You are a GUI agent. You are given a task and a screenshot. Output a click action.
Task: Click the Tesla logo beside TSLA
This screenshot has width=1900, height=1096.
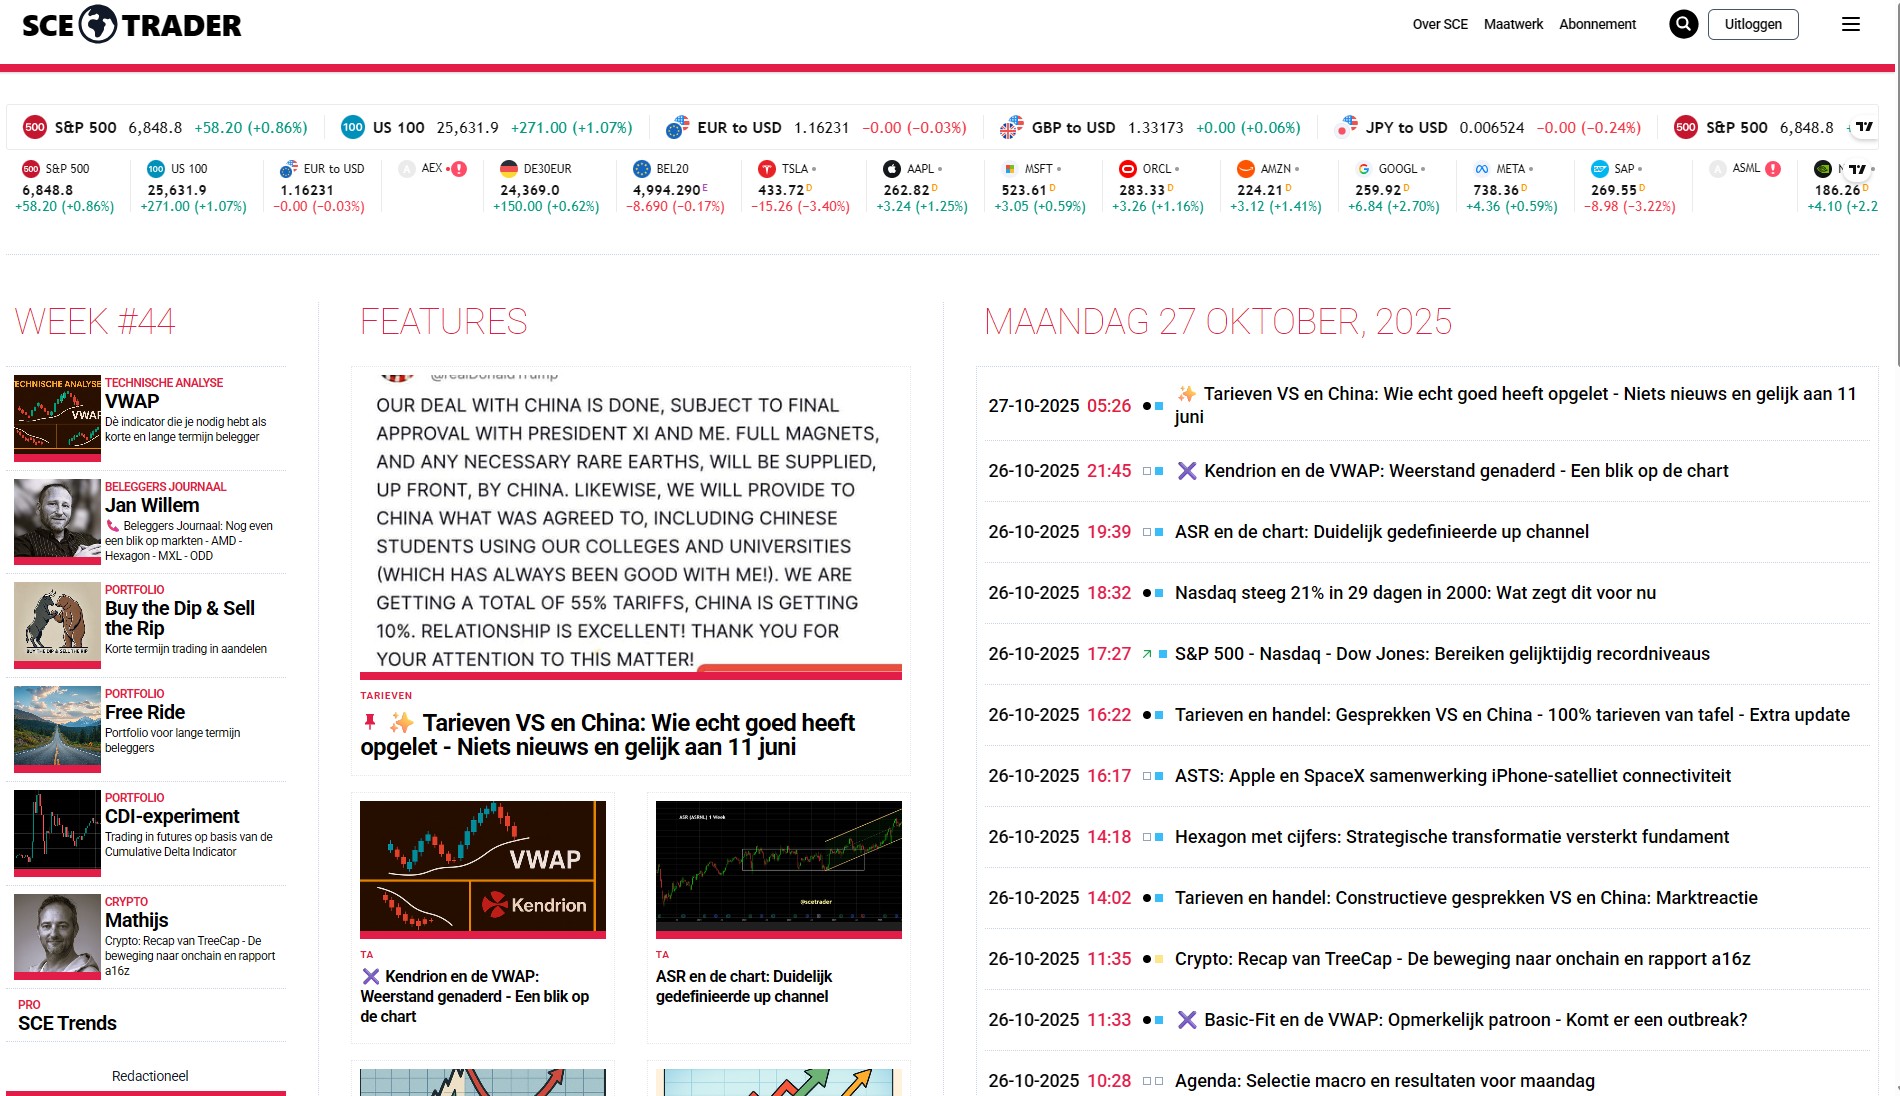click(x=767, y=169)
